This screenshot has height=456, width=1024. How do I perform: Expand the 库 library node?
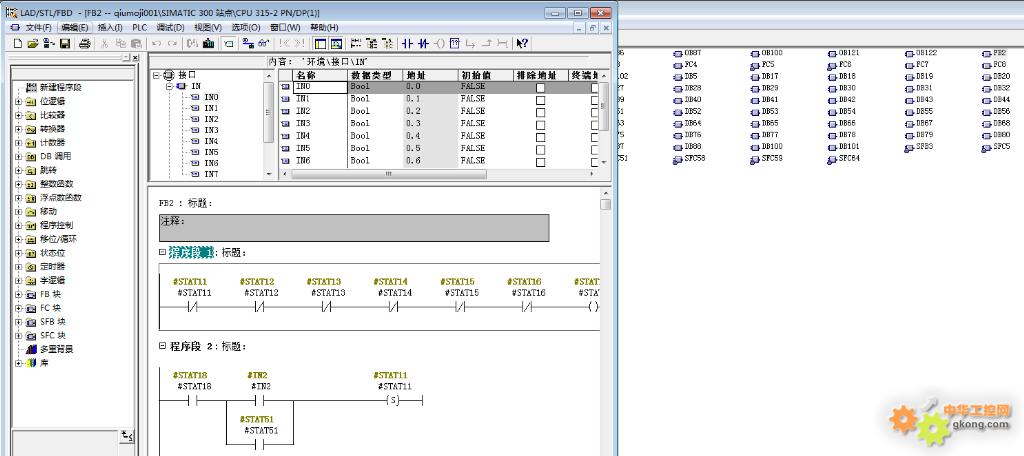(19, 363)
